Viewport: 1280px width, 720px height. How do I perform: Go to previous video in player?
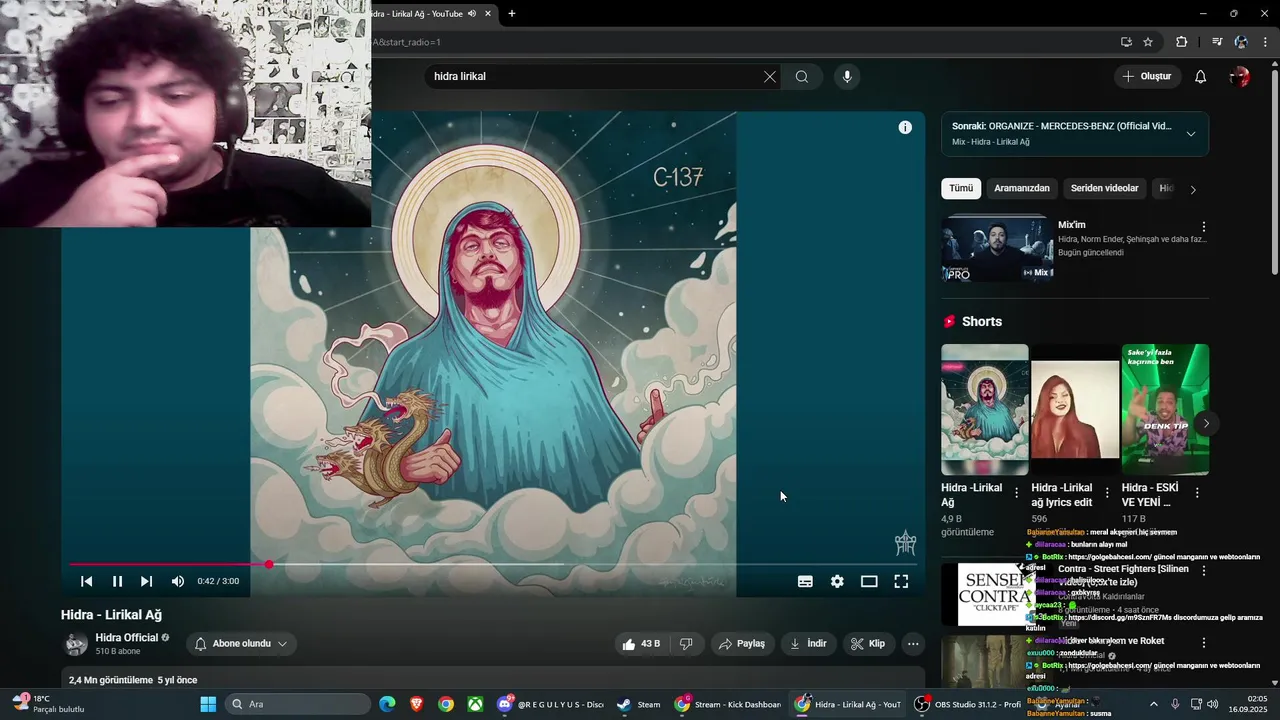point(87,581)
